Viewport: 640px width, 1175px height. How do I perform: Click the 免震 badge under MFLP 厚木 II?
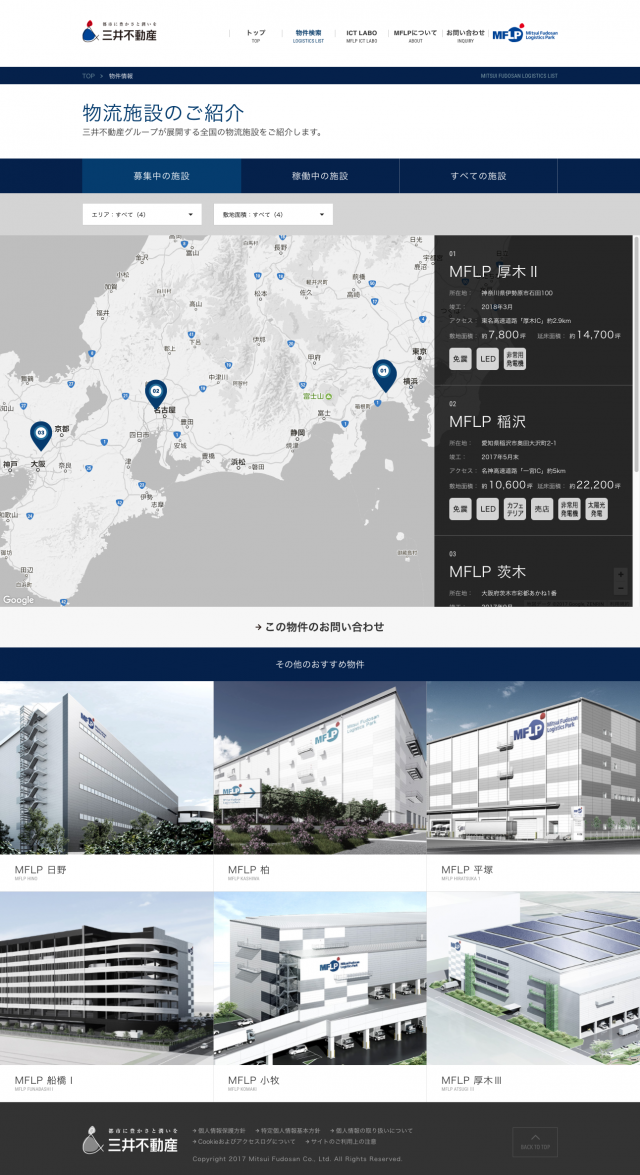coord(460,360)
